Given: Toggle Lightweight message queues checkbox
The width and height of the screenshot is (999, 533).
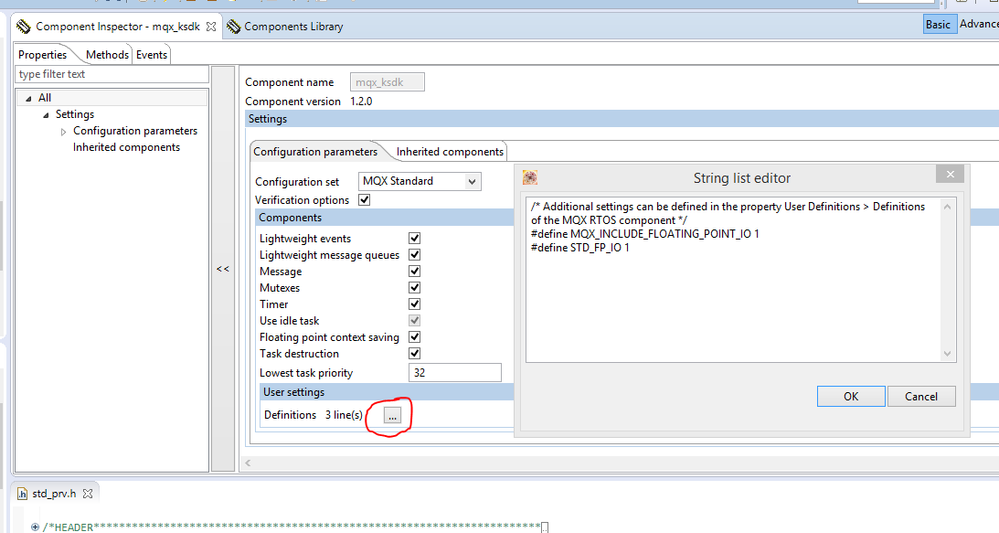Looking at the screenshot, I should [414, 254].
